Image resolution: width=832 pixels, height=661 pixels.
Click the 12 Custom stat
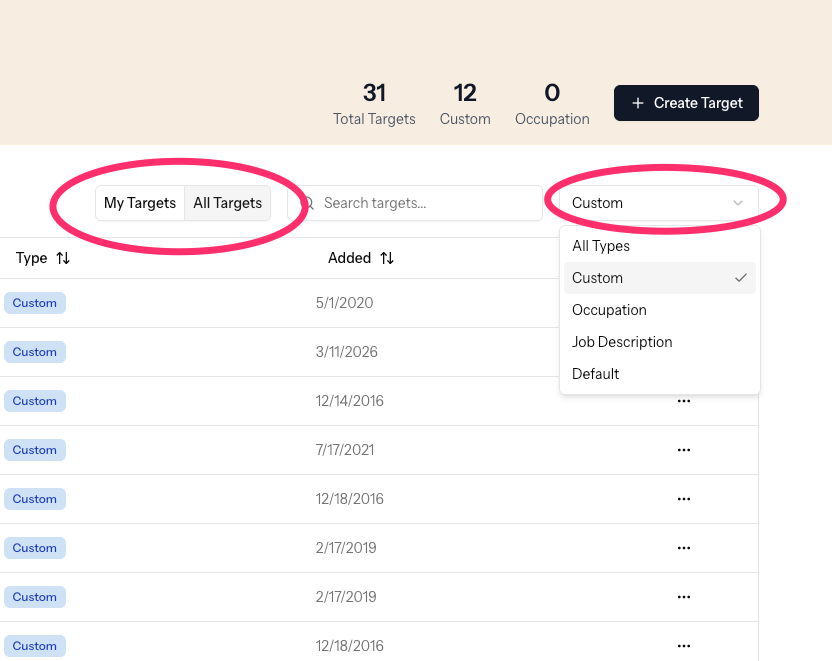[x=465, y=104]
